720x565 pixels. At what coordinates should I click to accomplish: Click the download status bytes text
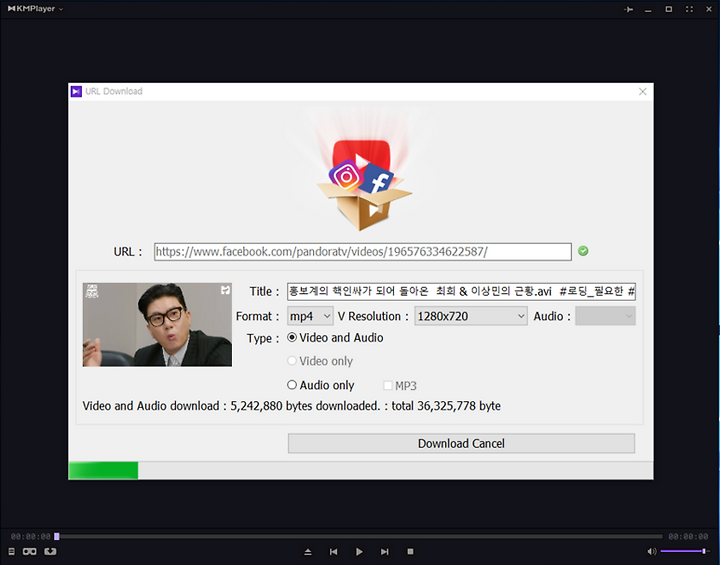click(292, 406)
